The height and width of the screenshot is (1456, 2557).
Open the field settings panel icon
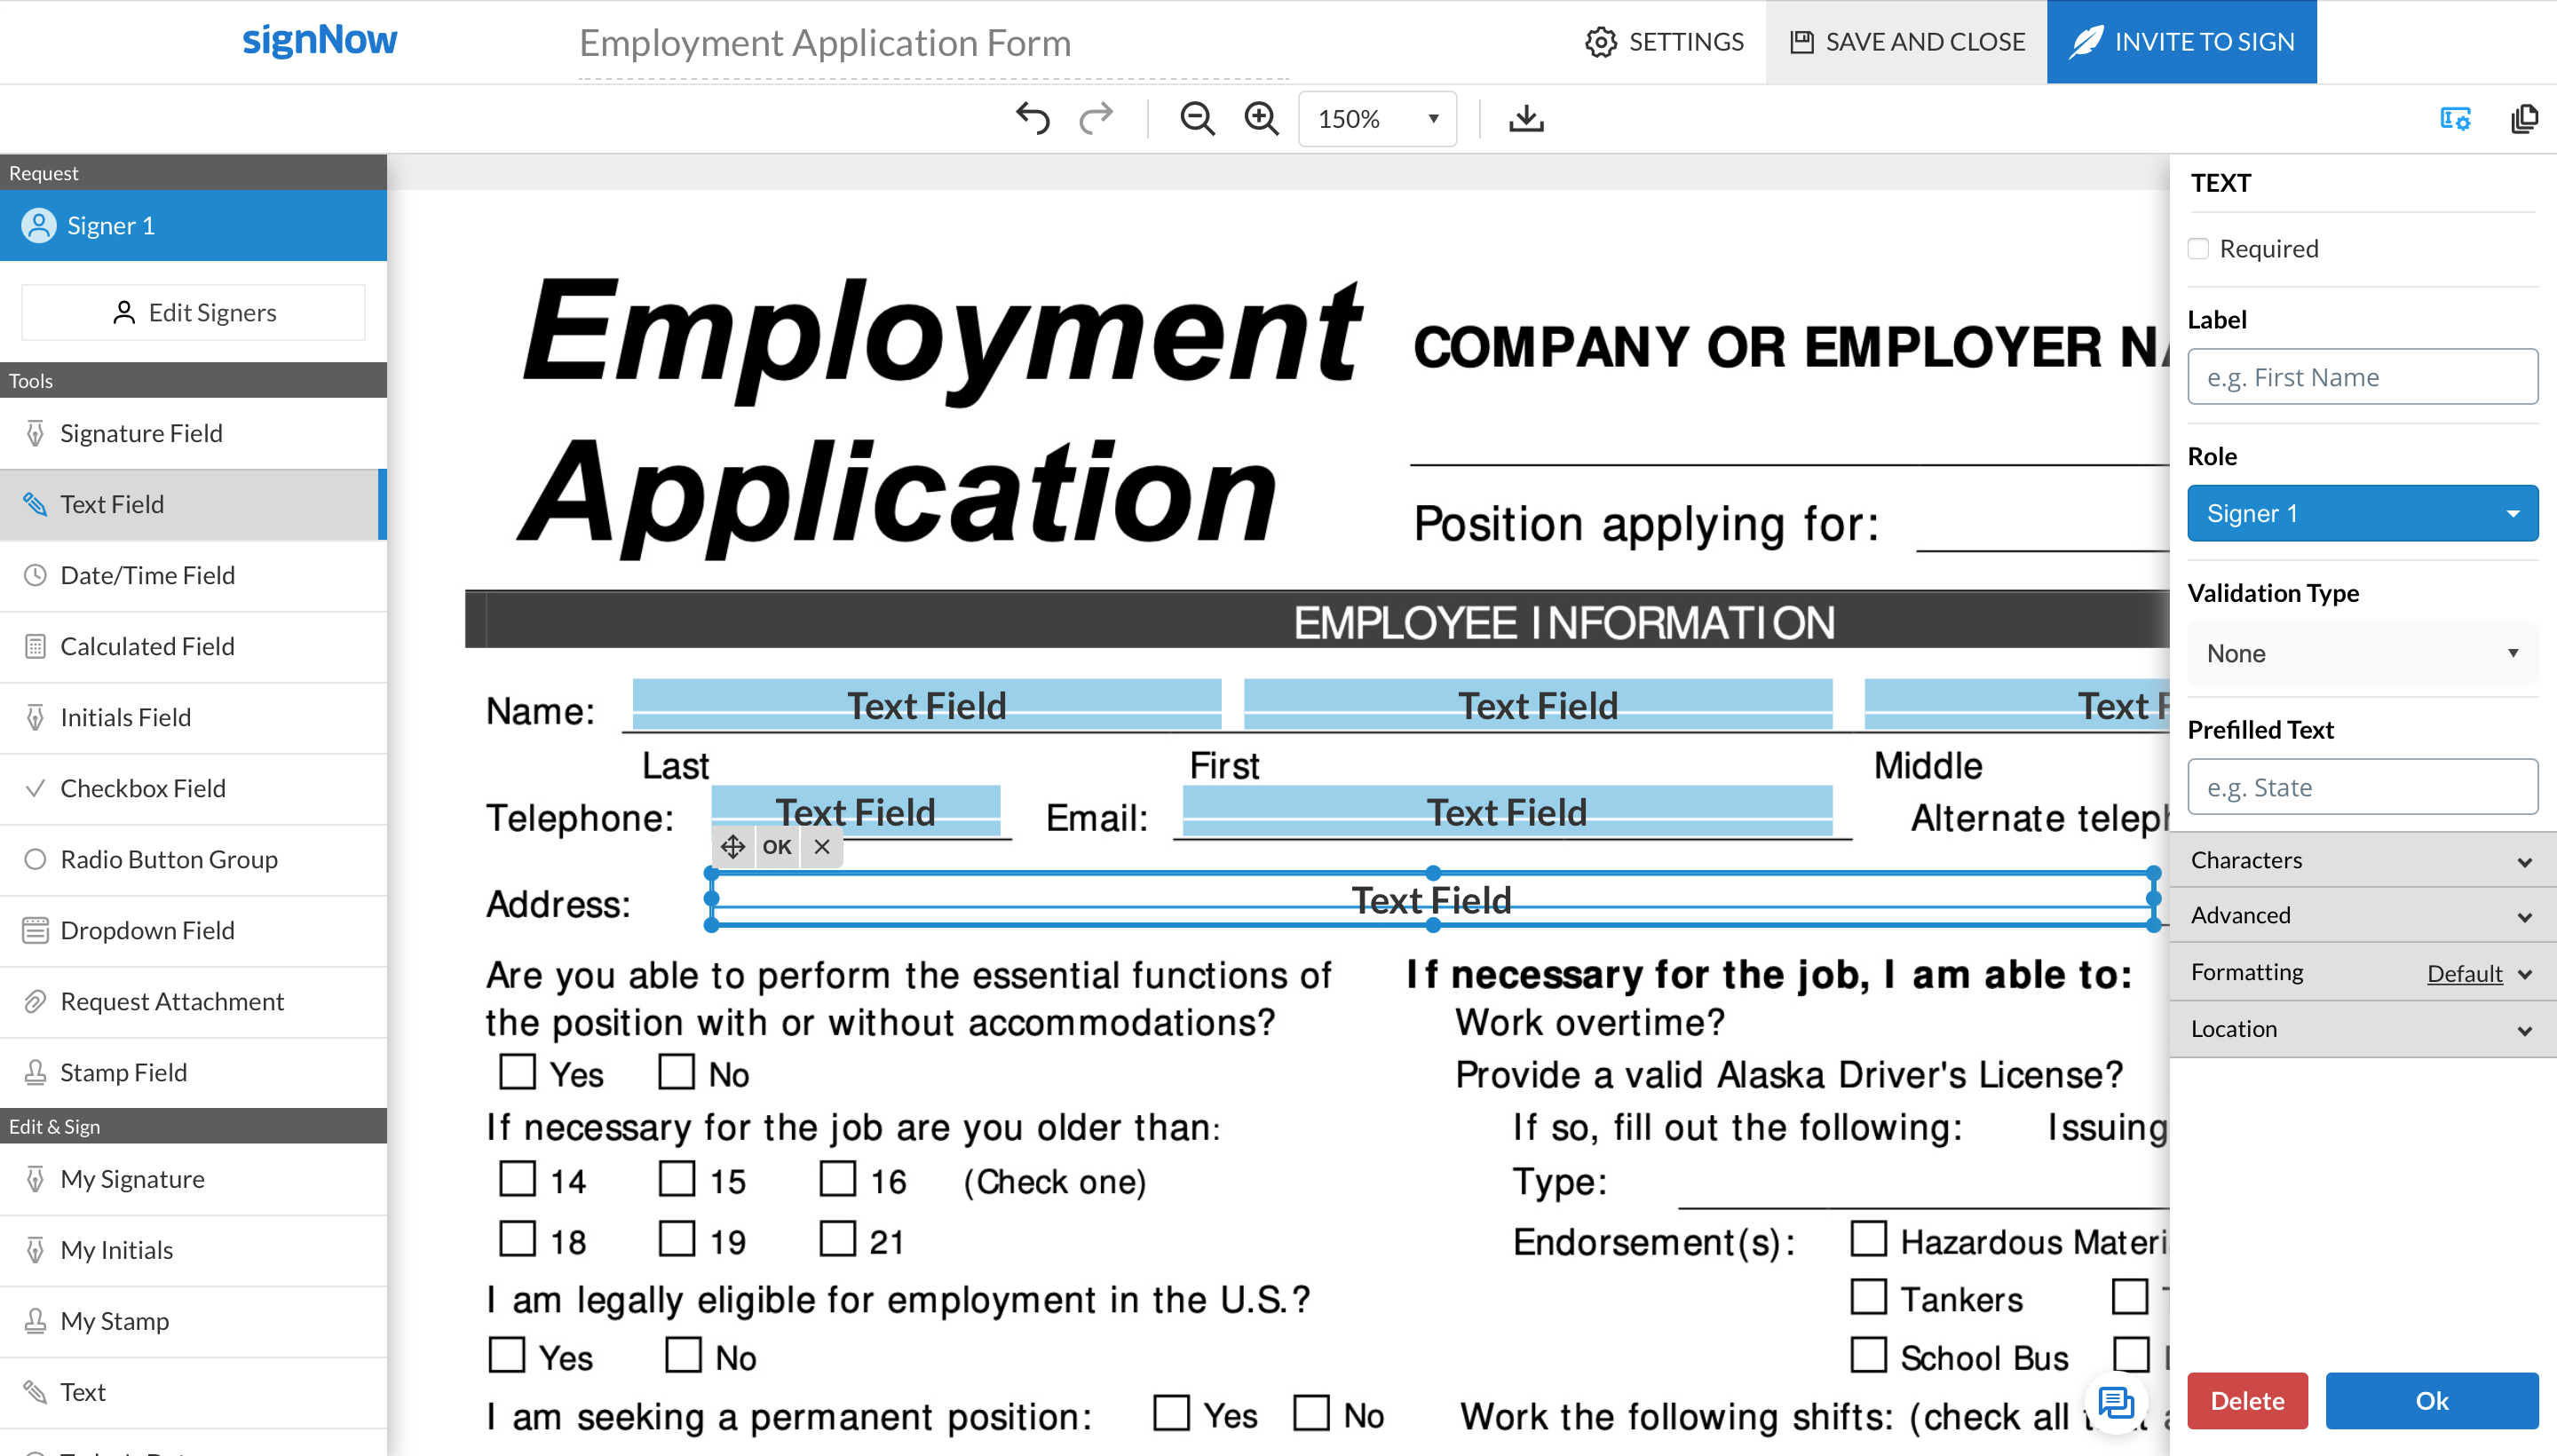(x=2455, y=118)
